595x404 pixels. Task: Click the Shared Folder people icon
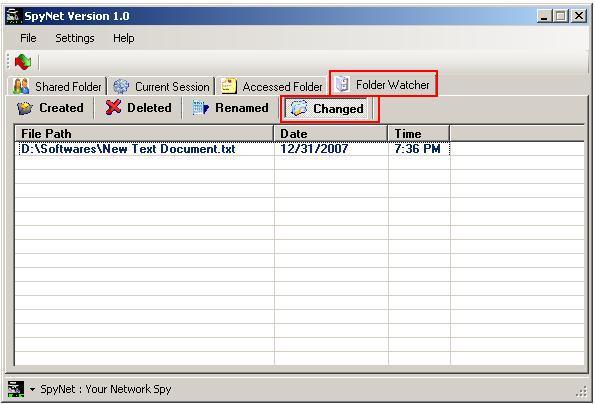pos(21,86)
